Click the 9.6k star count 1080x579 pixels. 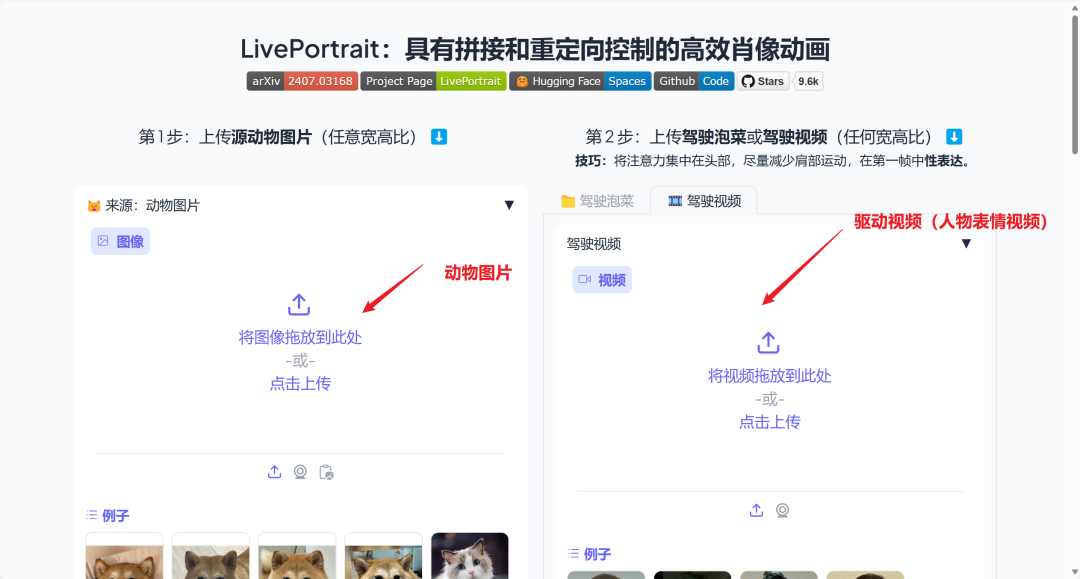click(809, 81)
